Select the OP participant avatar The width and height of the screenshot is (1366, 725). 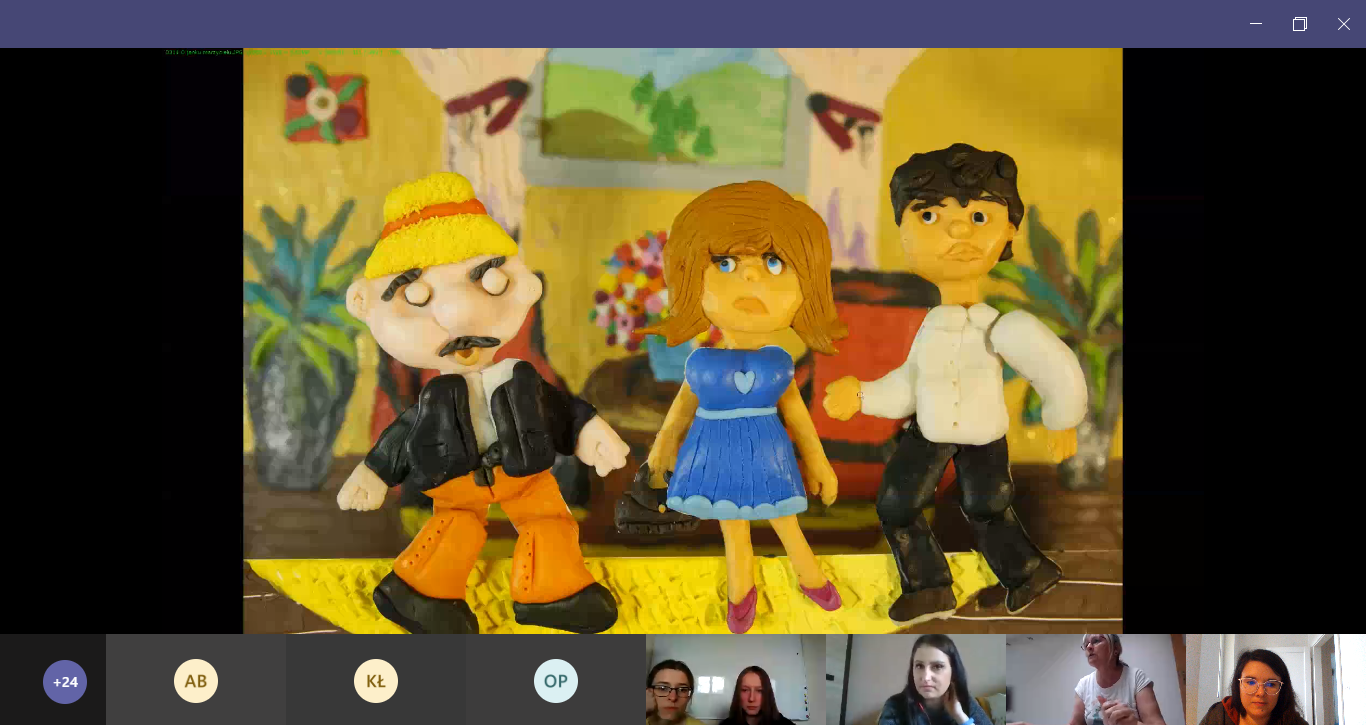(x=556, y=681)
